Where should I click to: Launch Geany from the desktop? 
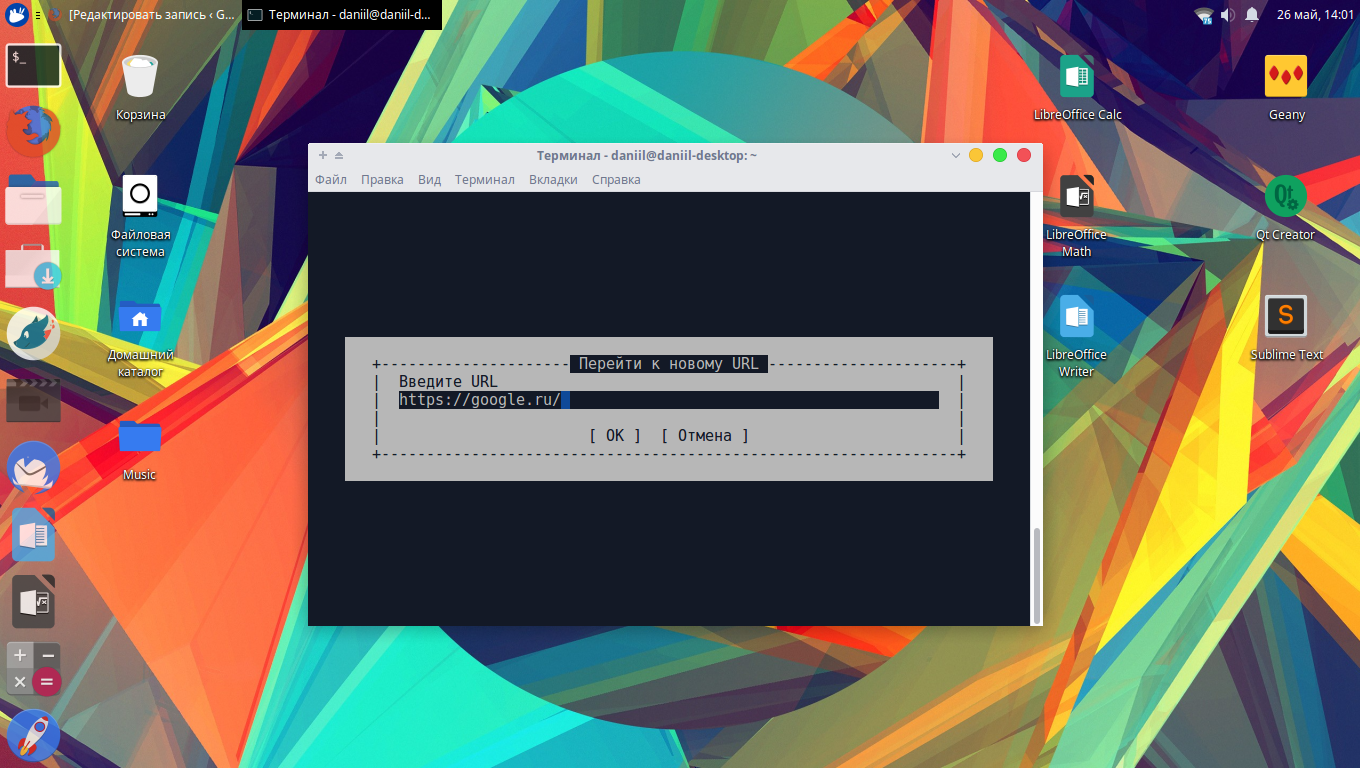pyautogui.click(x=1286, y=87)
